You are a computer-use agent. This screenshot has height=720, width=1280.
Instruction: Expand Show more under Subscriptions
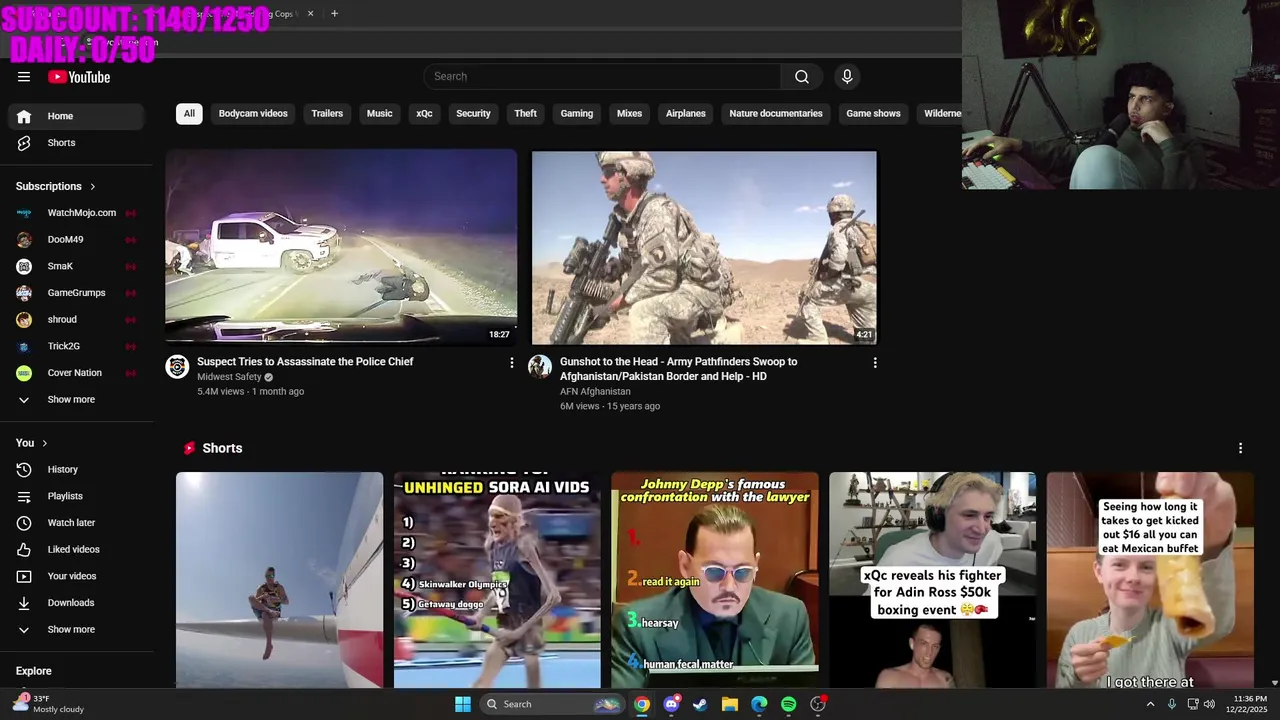click(76, 400)
